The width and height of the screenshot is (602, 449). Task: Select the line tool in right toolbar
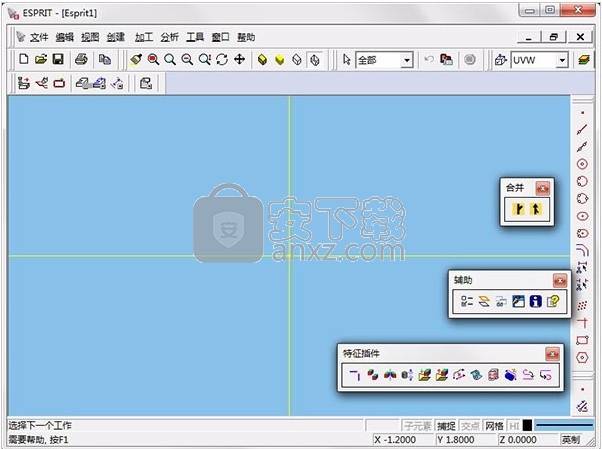[582, 129]
